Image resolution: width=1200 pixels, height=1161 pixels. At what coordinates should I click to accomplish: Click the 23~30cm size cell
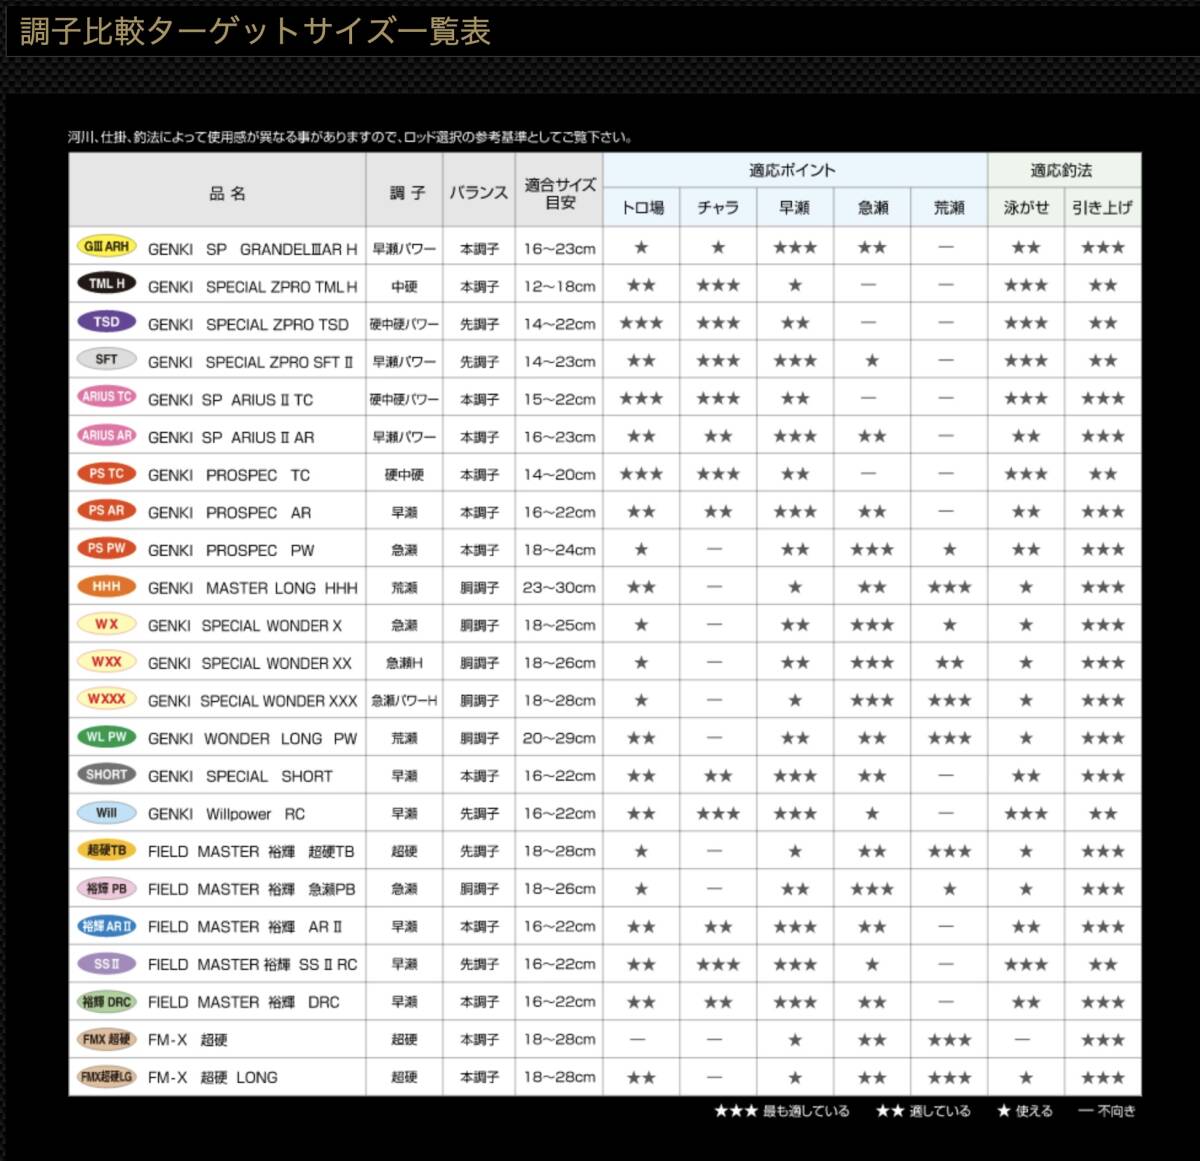click(559, 588)
